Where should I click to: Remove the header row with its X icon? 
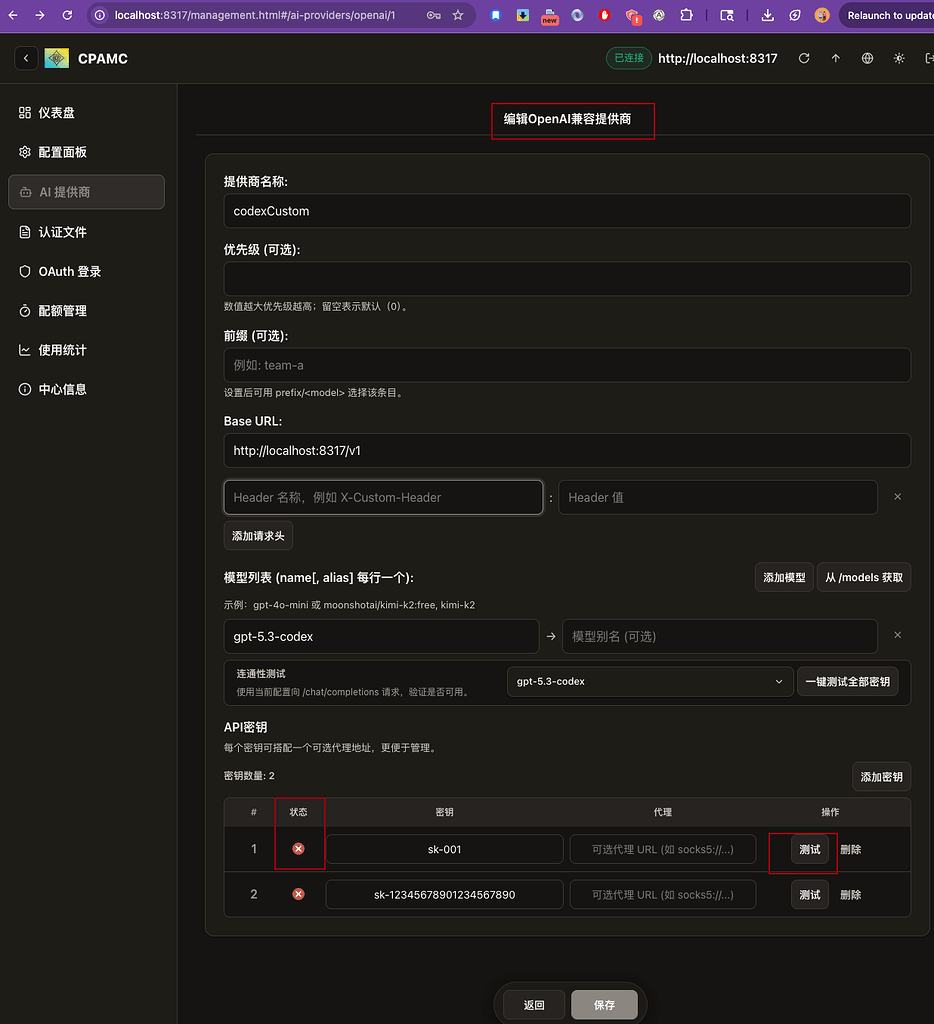[x=897, y=497]
